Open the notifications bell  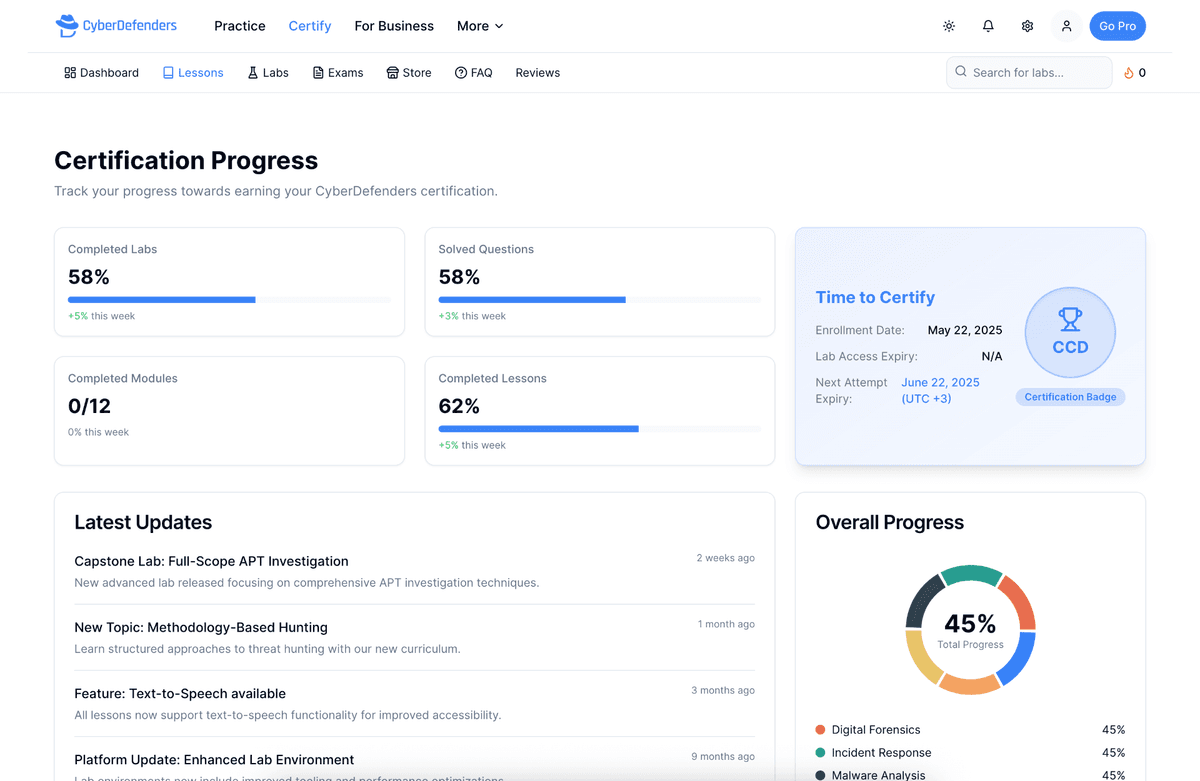point(988,26)
